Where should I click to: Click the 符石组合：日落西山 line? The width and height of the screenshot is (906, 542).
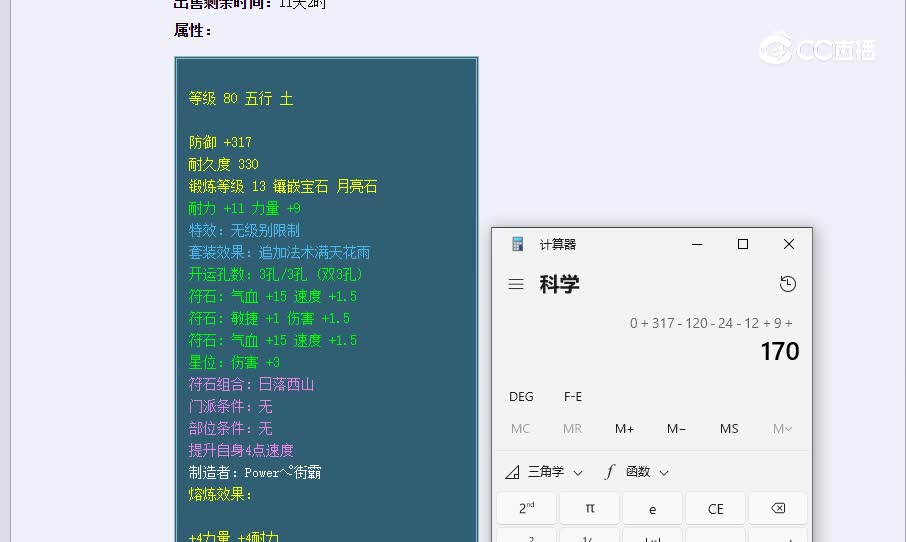[251, 384]
